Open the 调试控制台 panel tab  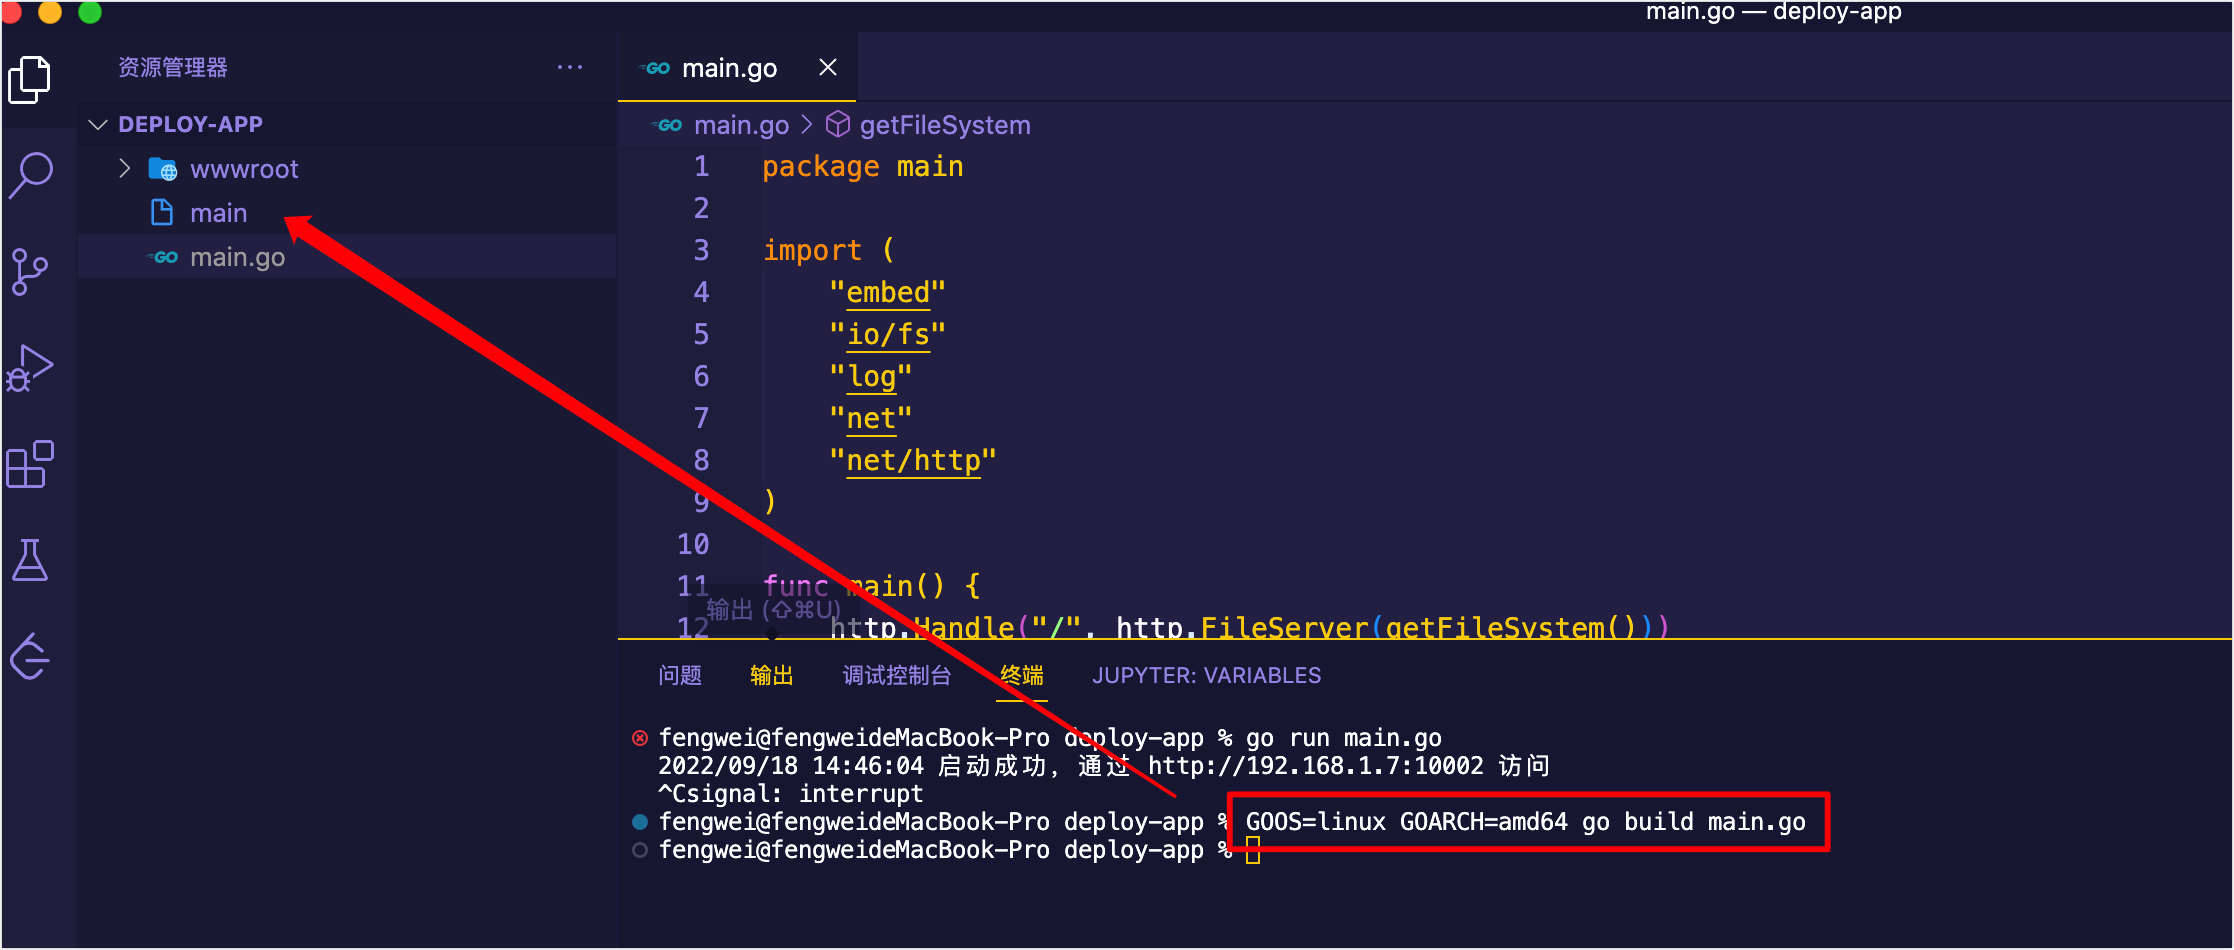(897, 676)
